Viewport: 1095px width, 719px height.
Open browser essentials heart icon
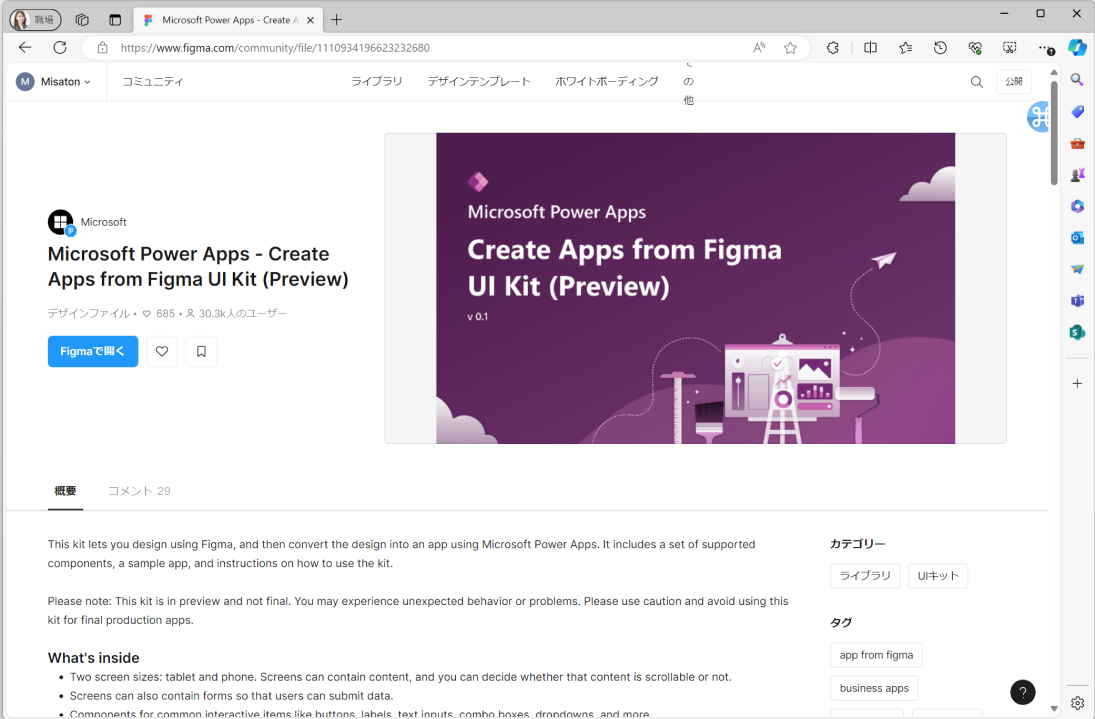pyautogui.click(x=975, y=47)
